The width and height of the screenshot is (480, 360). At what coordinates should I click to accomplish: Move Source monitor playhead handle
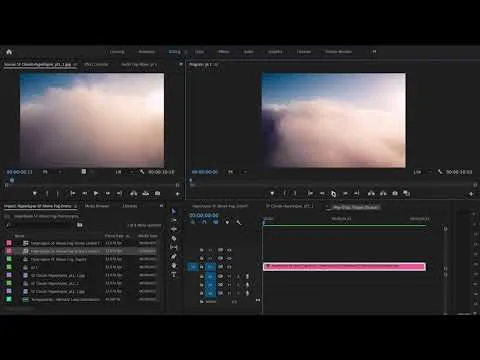[12, 181]
